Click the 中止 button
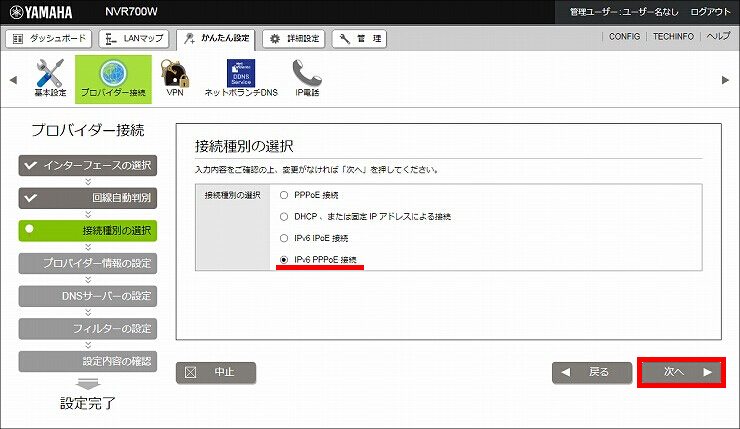The image size is (740, 429). 216,372
